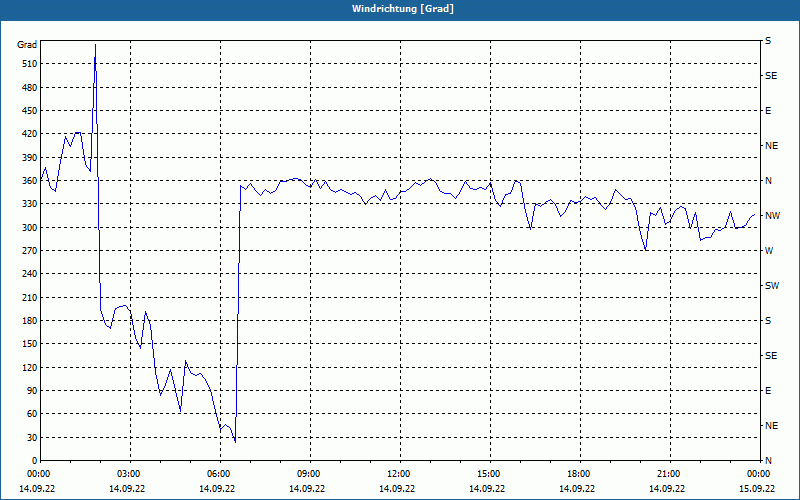Viewport: 800px width, 500px height.
Task: Select the 360 y-axis value
Action: click(30, 181)
